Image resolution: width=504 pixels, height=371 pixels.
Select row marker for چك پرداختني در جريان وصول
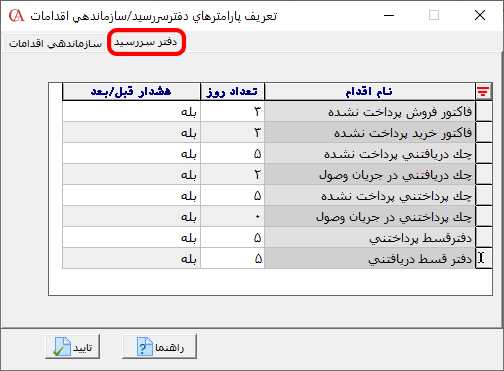484,216
